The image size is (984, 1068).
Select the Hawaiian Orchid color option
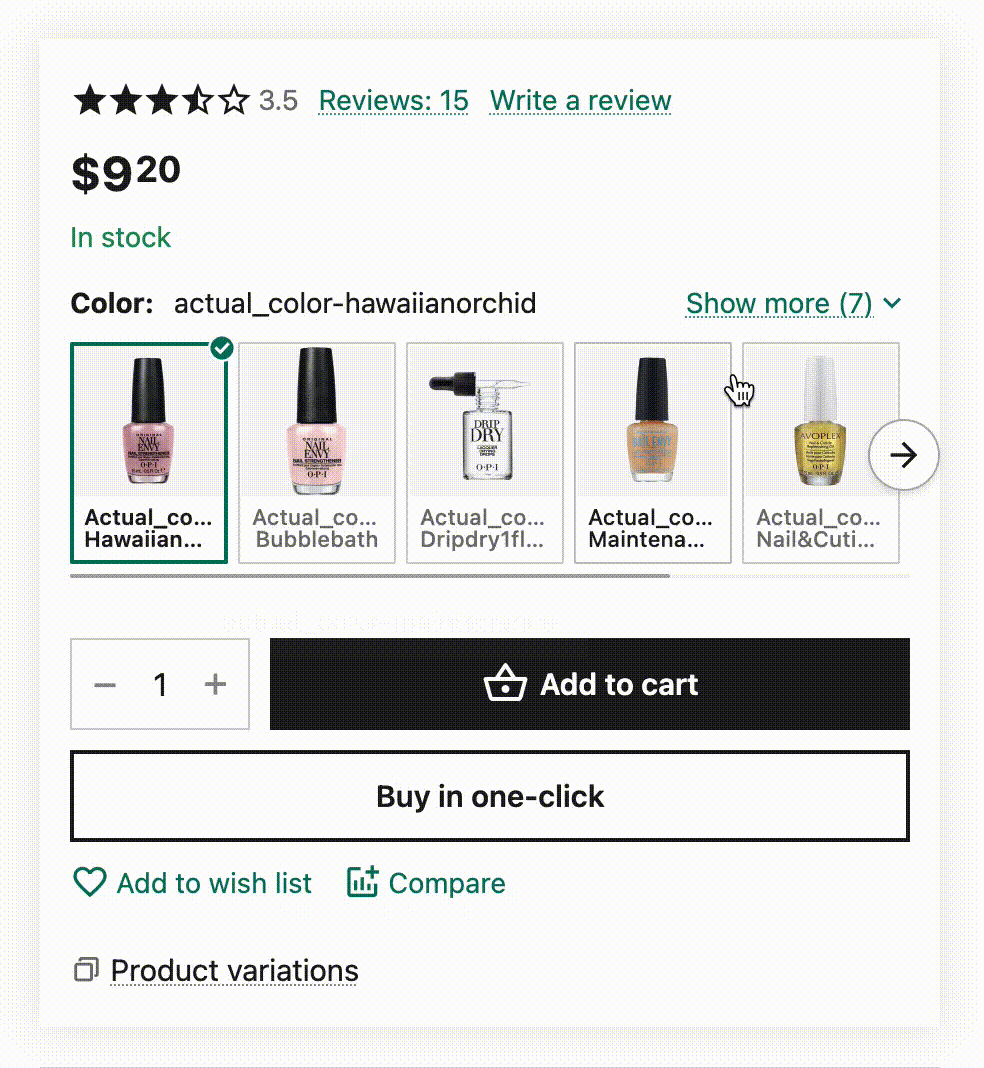tap(149, 453)
